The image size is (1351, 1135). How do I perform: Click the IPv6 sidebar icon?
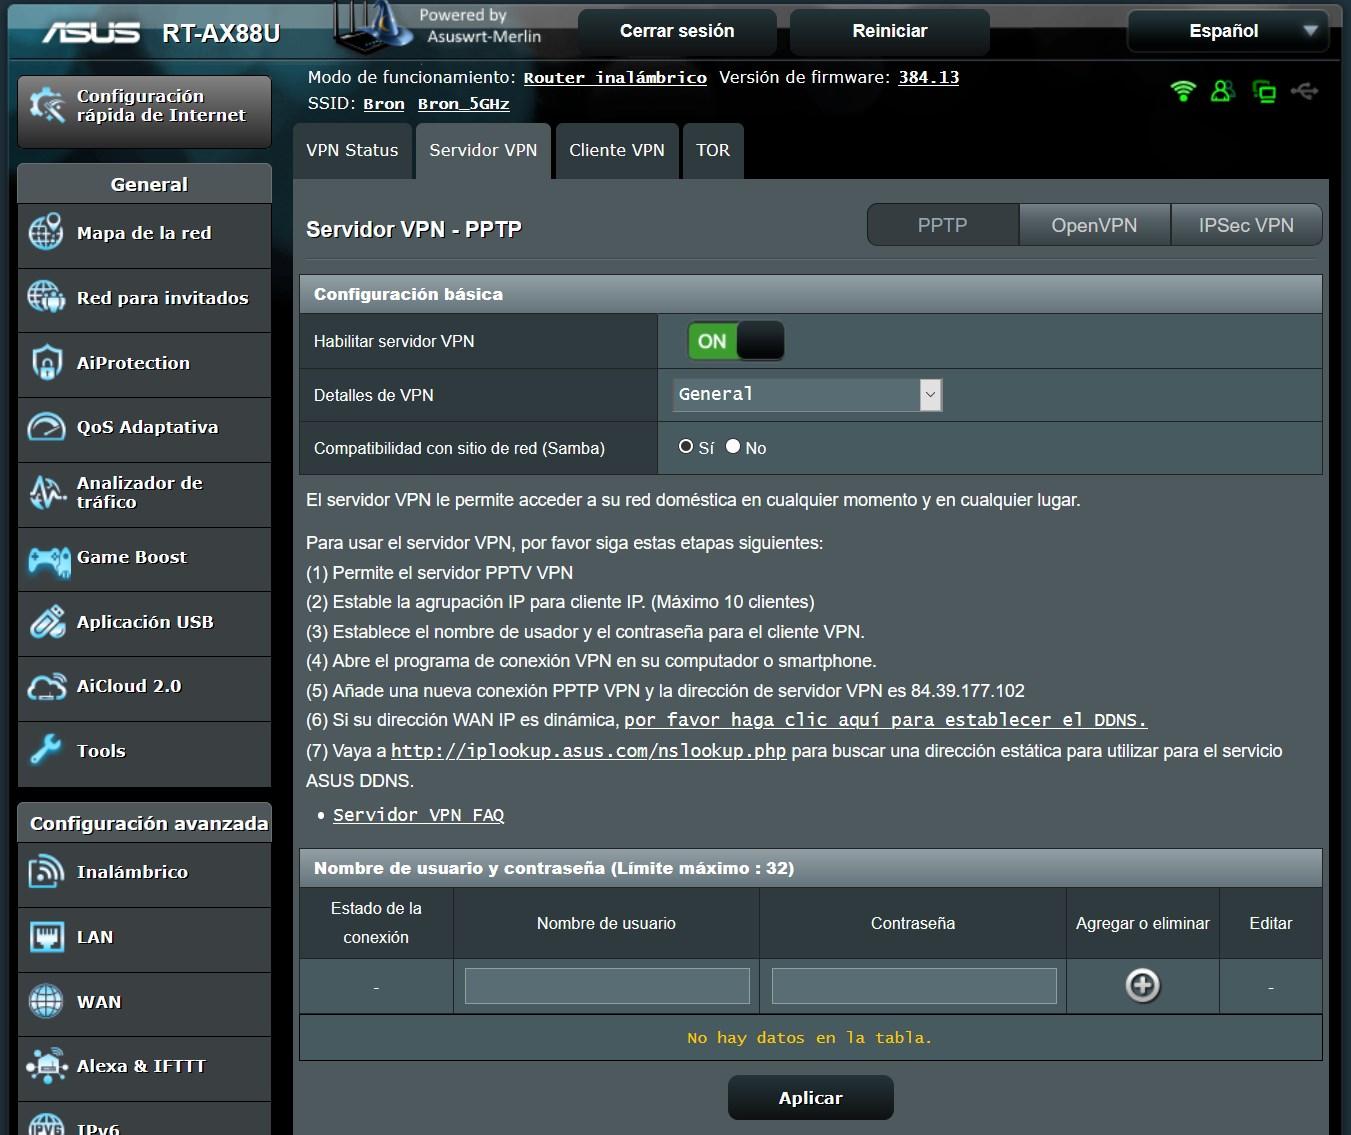point(46,1124)
